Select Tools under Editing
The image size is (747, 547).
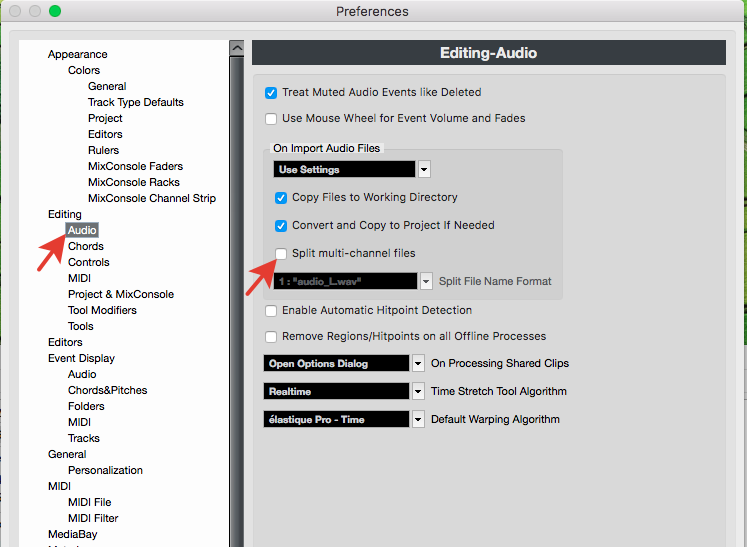(81, 326)
